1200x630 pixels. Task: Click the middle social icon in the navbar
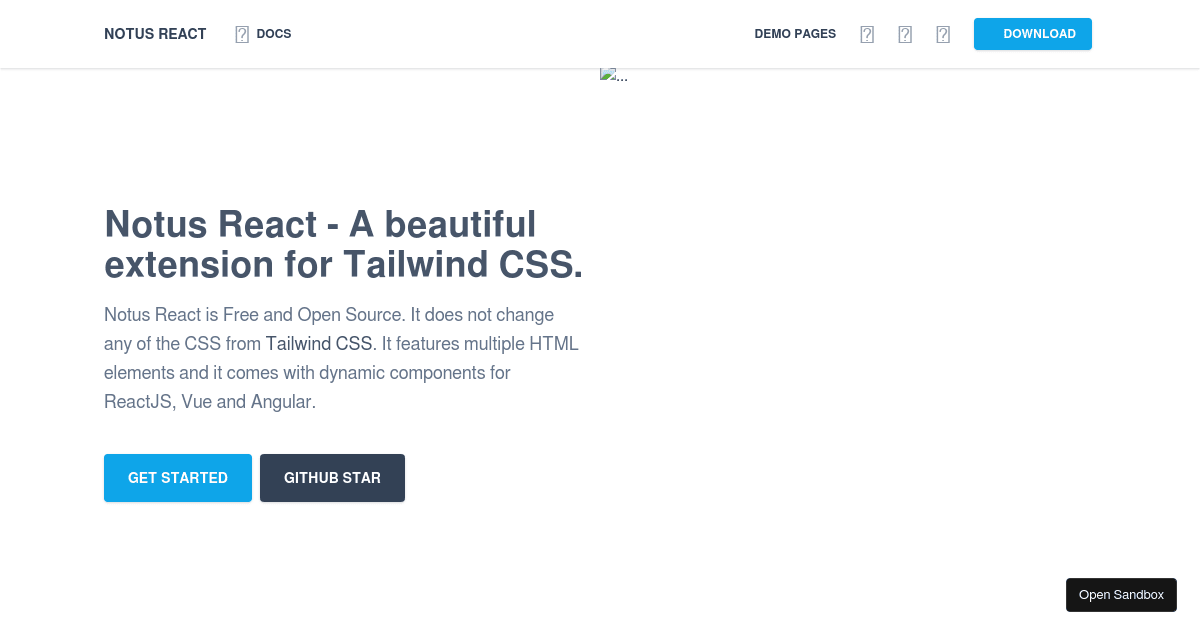[905, 34]
